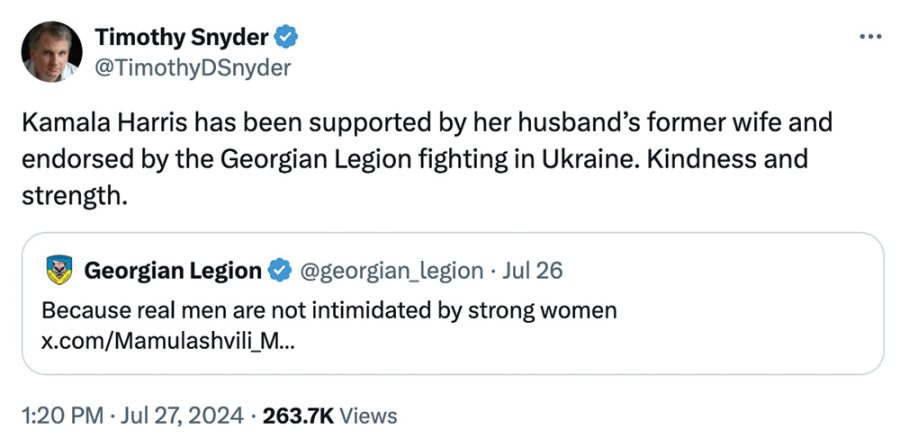Viewport: 900px width, 447px height.
Task: Click Timothy Snyder's profile photo
Action: point(51,52)
